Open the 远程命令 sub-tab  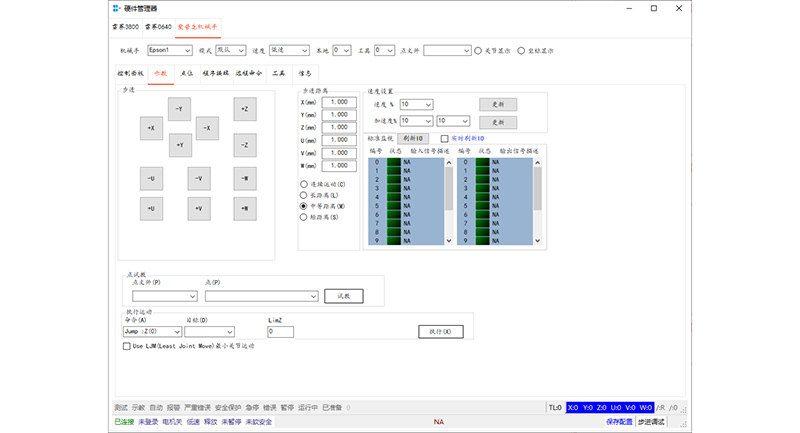249,73
